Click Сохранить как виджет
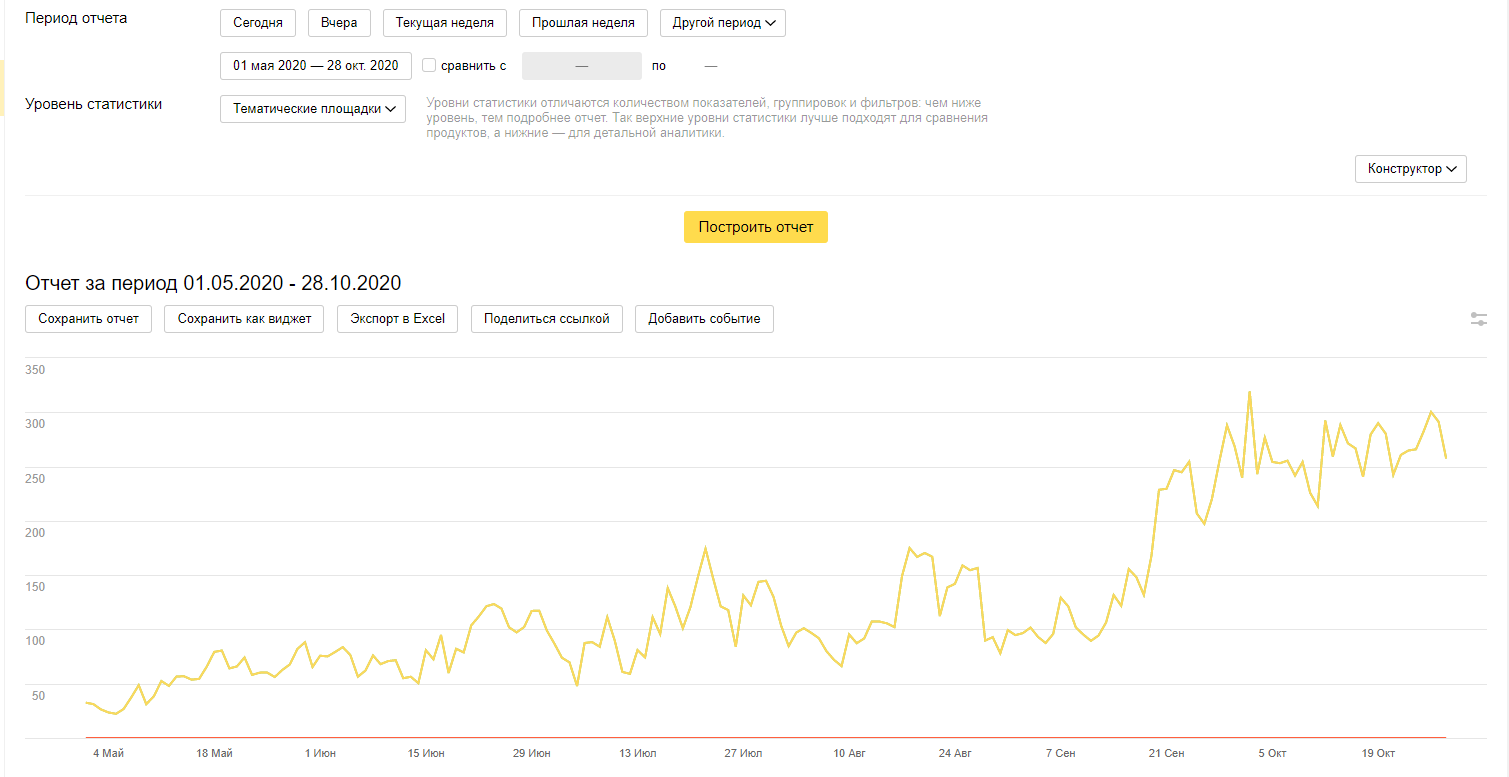Image resolution: width=1509 pixels, height=777 pixels. tap(244, 319)
